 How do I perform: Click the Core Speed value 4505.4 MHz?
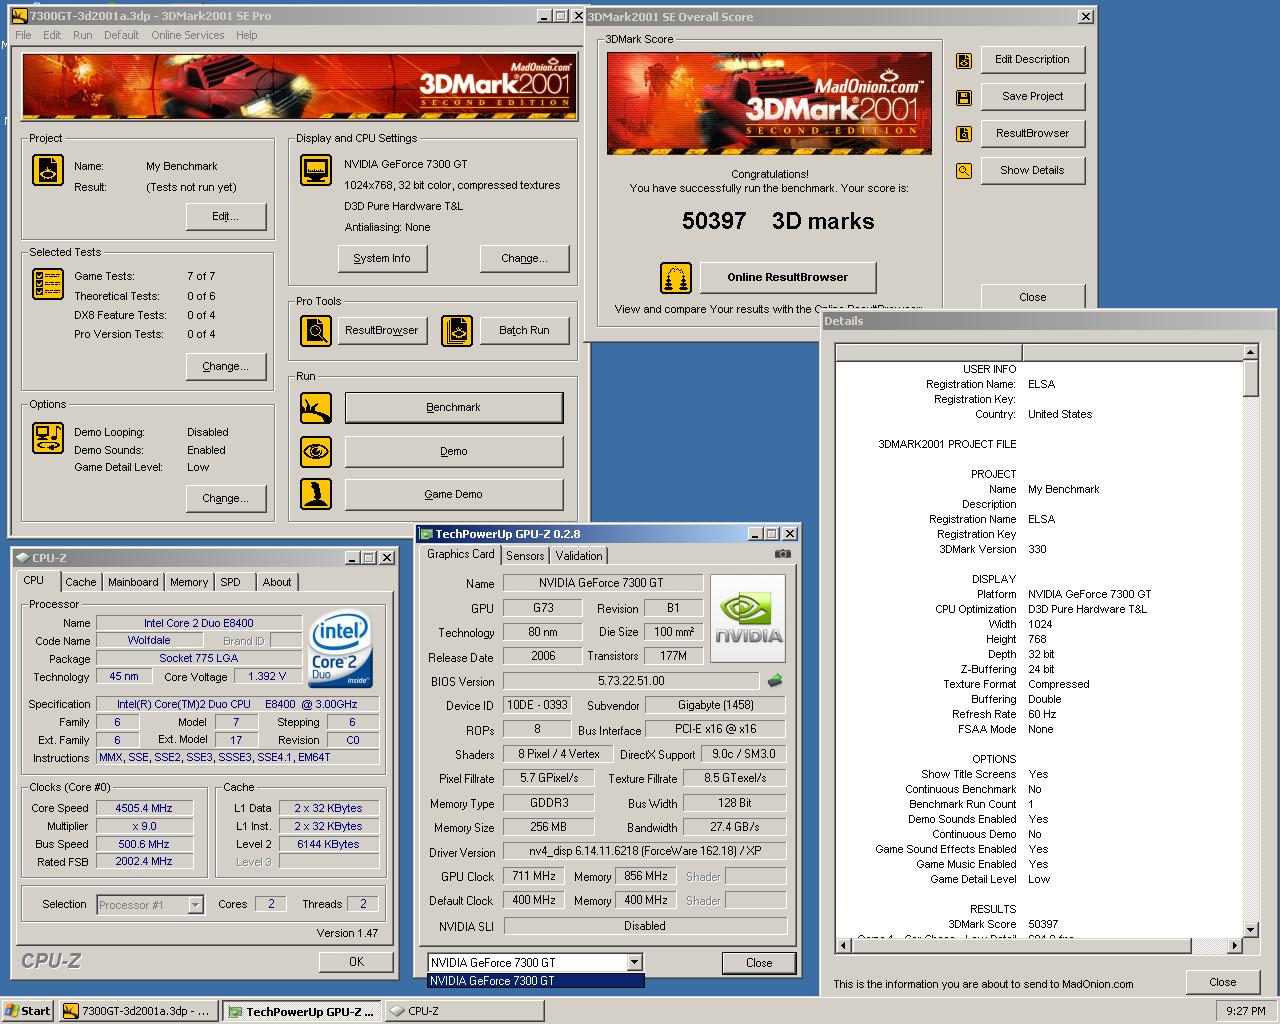144,808
